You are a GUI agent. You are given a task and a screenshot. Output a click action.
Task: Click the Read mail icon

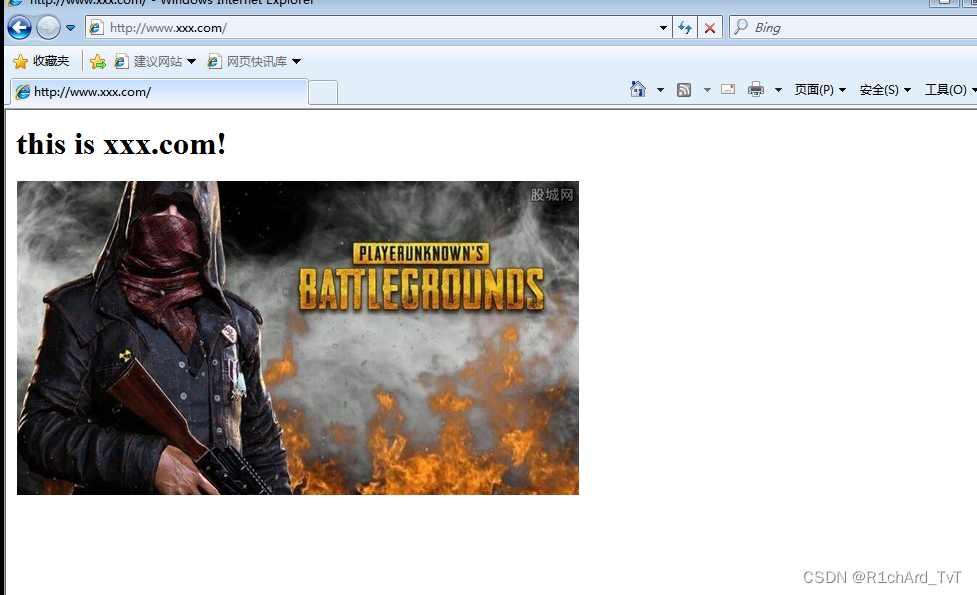(728, 89)
